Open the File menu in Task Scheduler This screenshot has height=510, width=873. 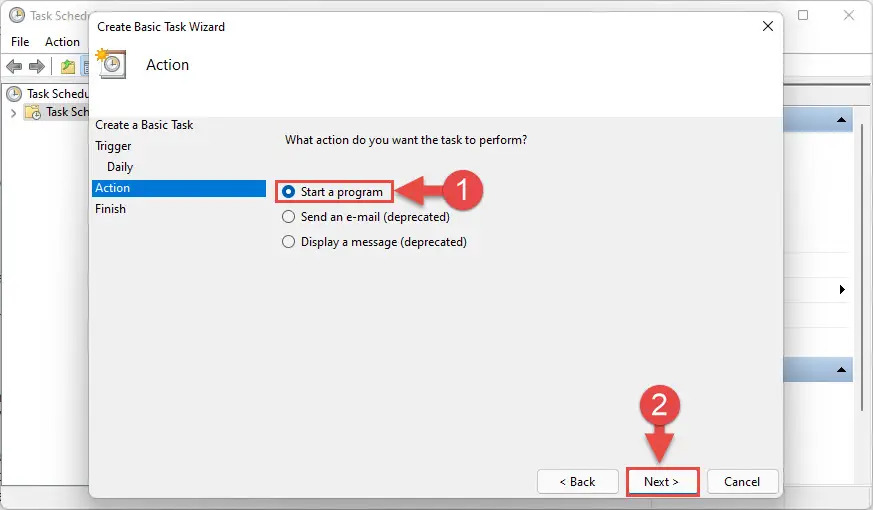tap(20, 42)
